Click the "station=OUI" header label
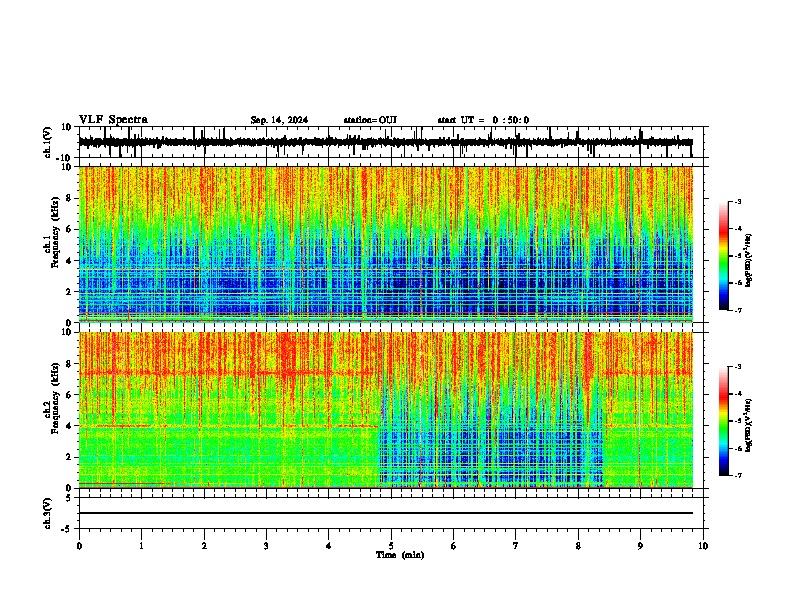 click(370, 120)
